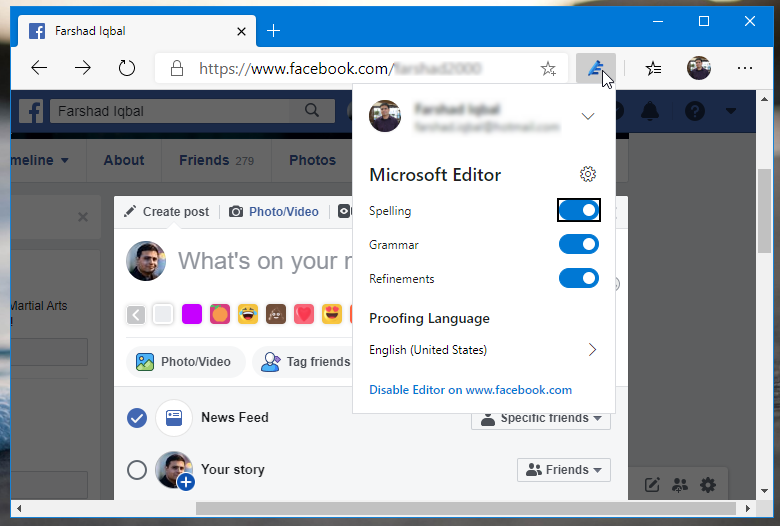Open the favorites list icon
Viewport: 780px width, 526px height.
[653, 68]
